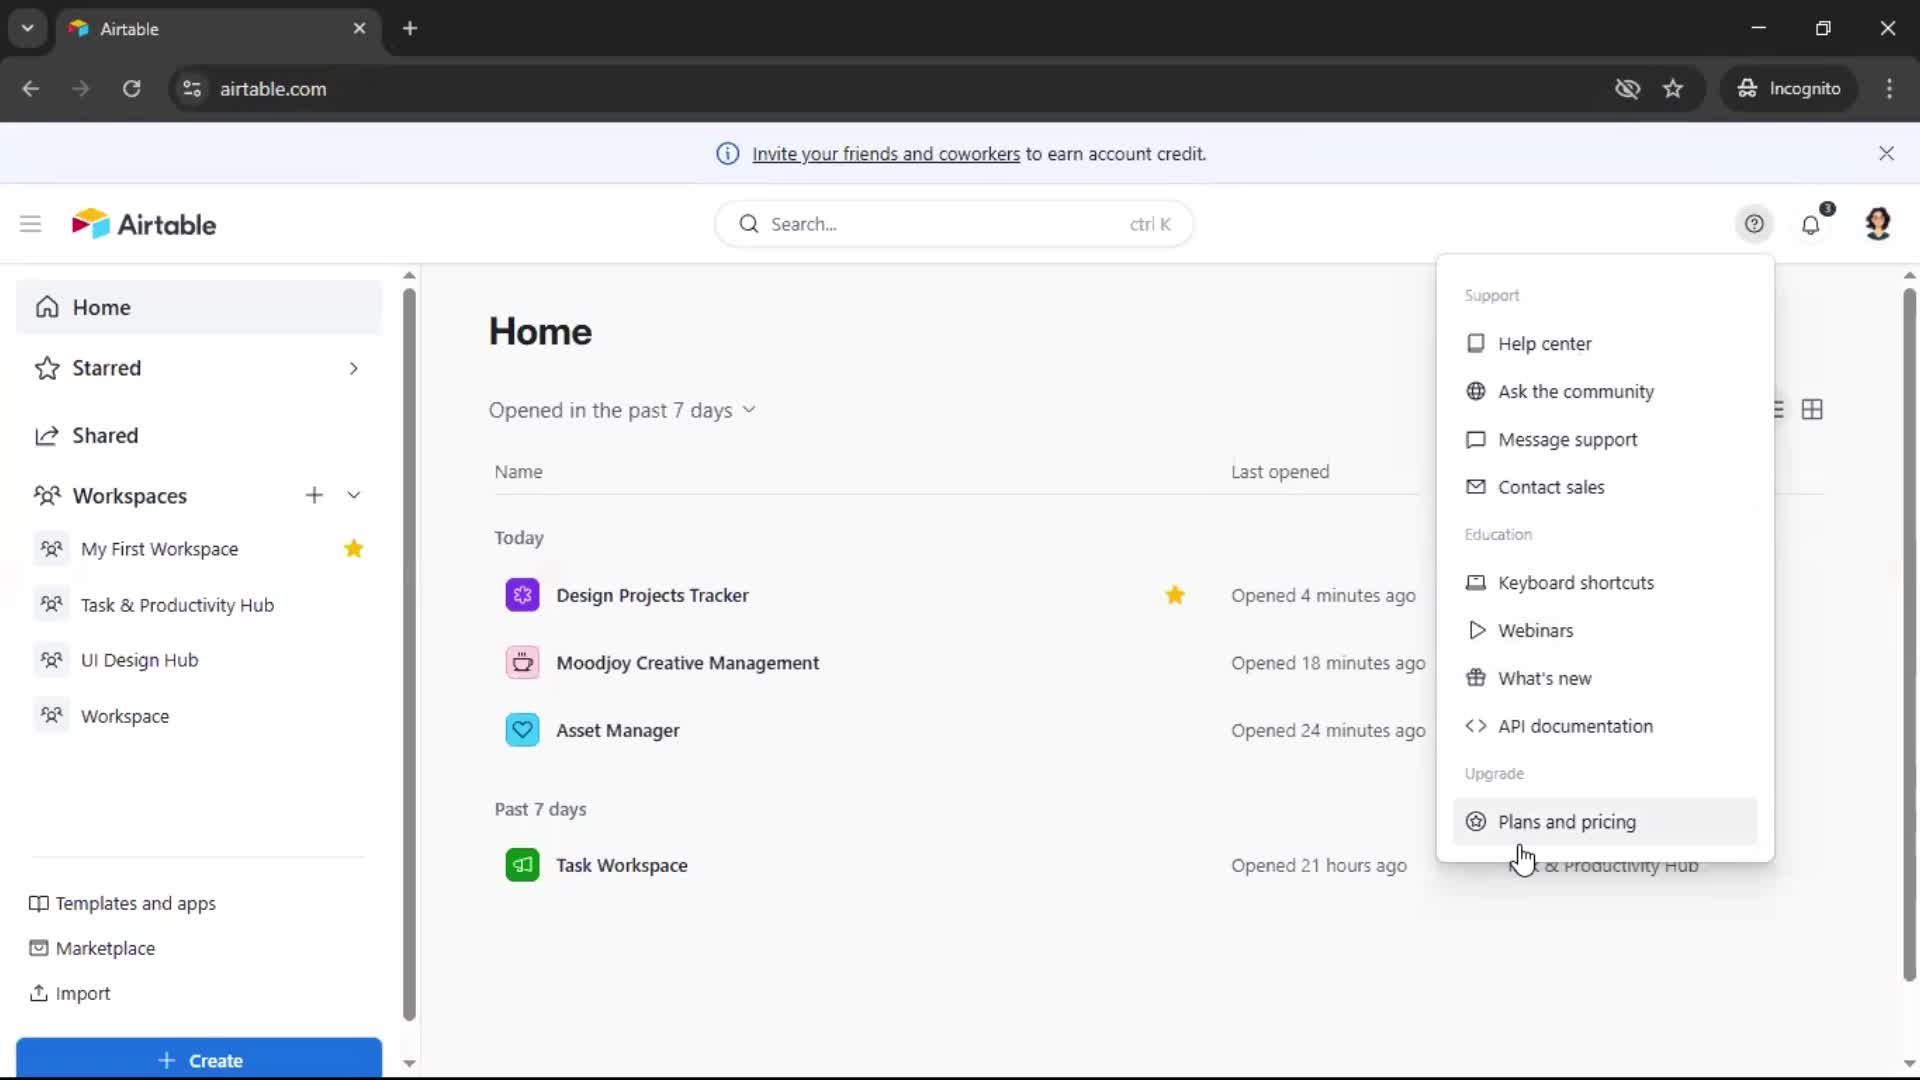Image resolution: width=1920 pixels, height=1080 pixels.
Task: Reload the page
Action: point(131,88)
